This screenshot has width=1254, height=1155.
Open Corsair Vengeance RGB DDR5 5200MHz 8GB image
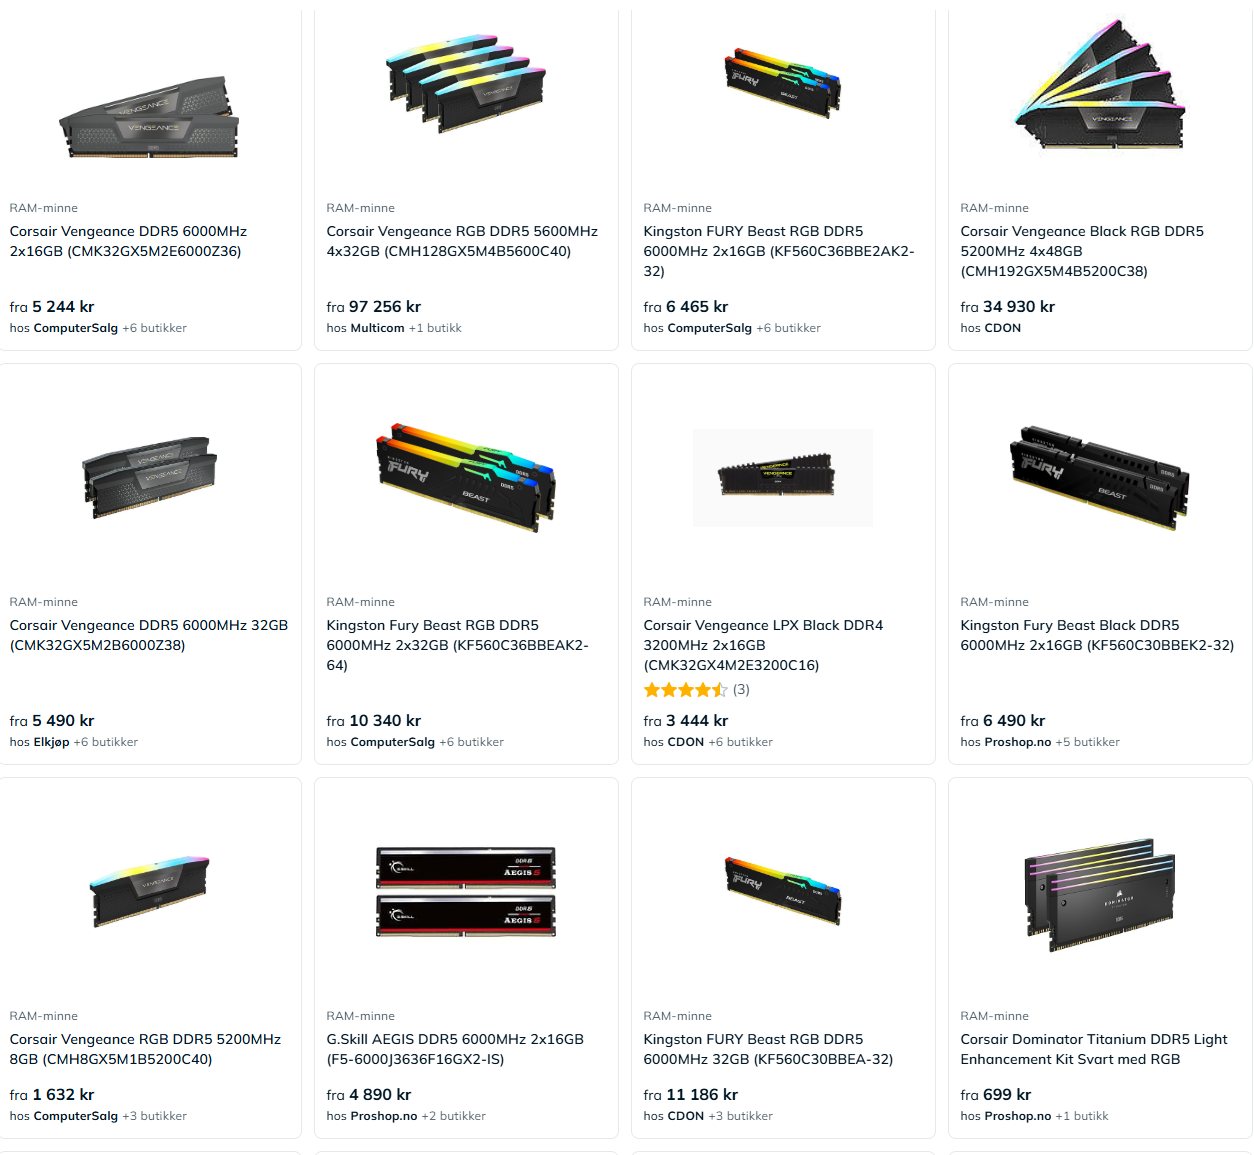coord(150,891)
